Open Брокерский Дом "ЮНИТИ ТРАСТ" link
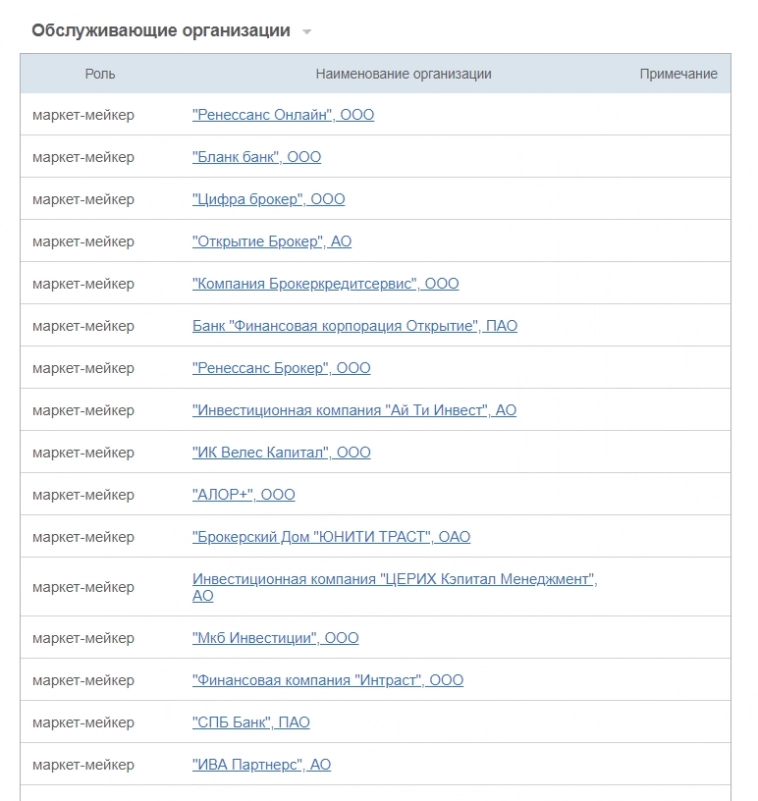Image resolution: width=758 pixels, height=801 pixels. tap(331, 537)
